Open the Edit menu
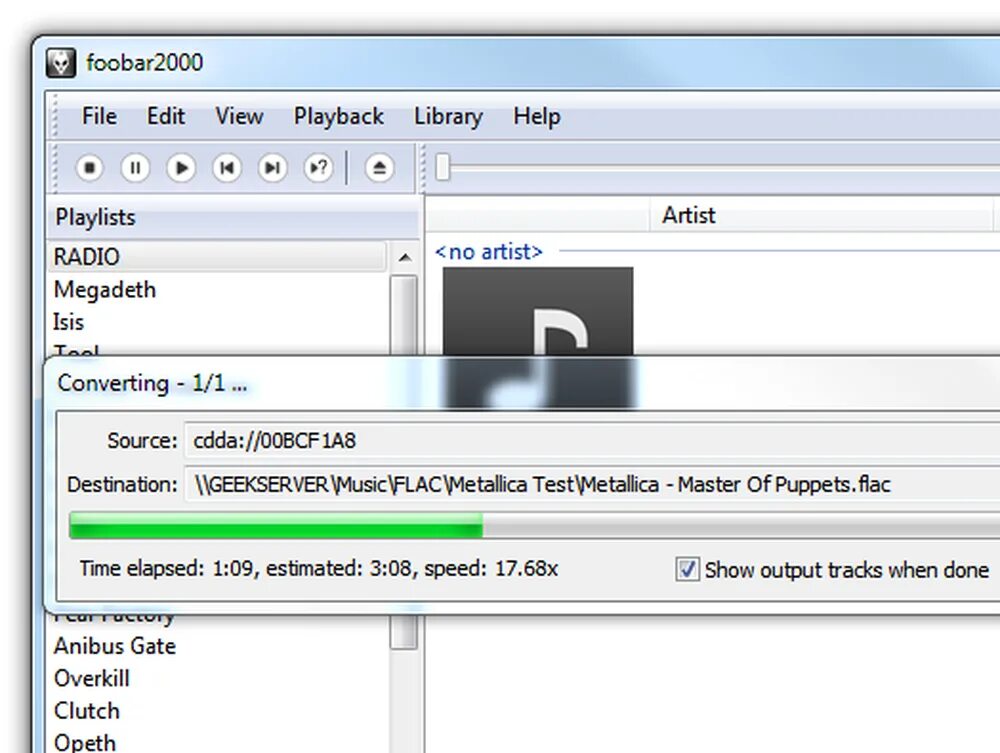The width and height of the screenshot is (1000, 753). tap(166, 117)
